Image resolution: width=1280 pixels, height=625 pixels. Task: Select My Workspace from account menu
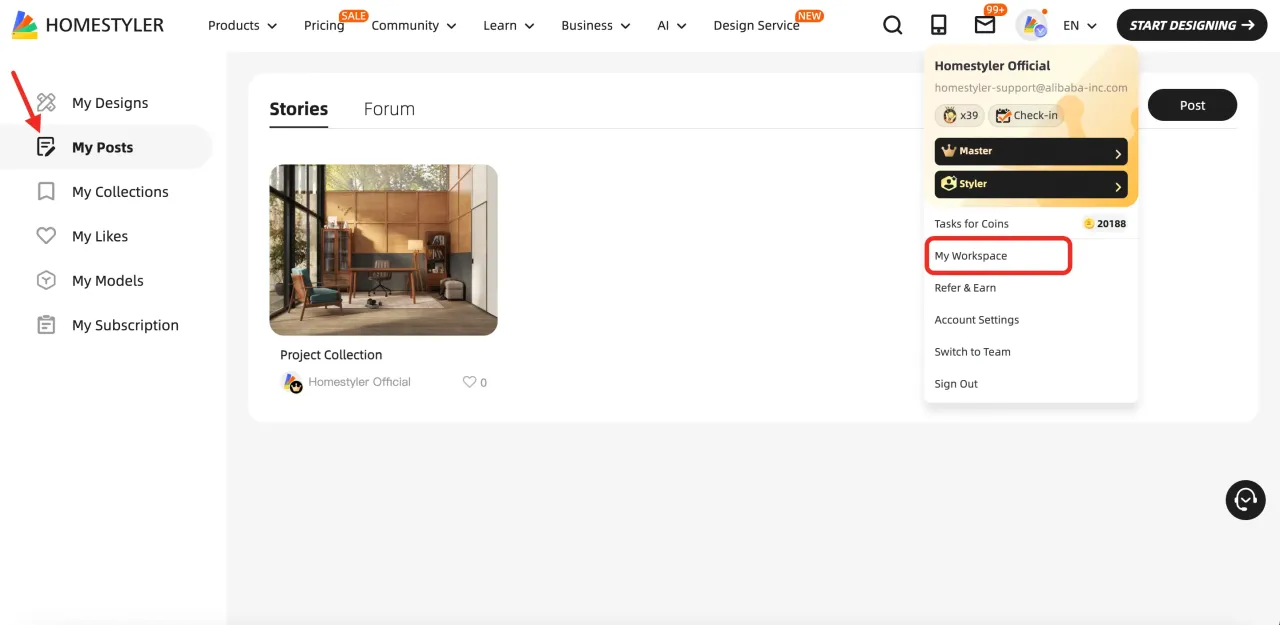[997, 256]
